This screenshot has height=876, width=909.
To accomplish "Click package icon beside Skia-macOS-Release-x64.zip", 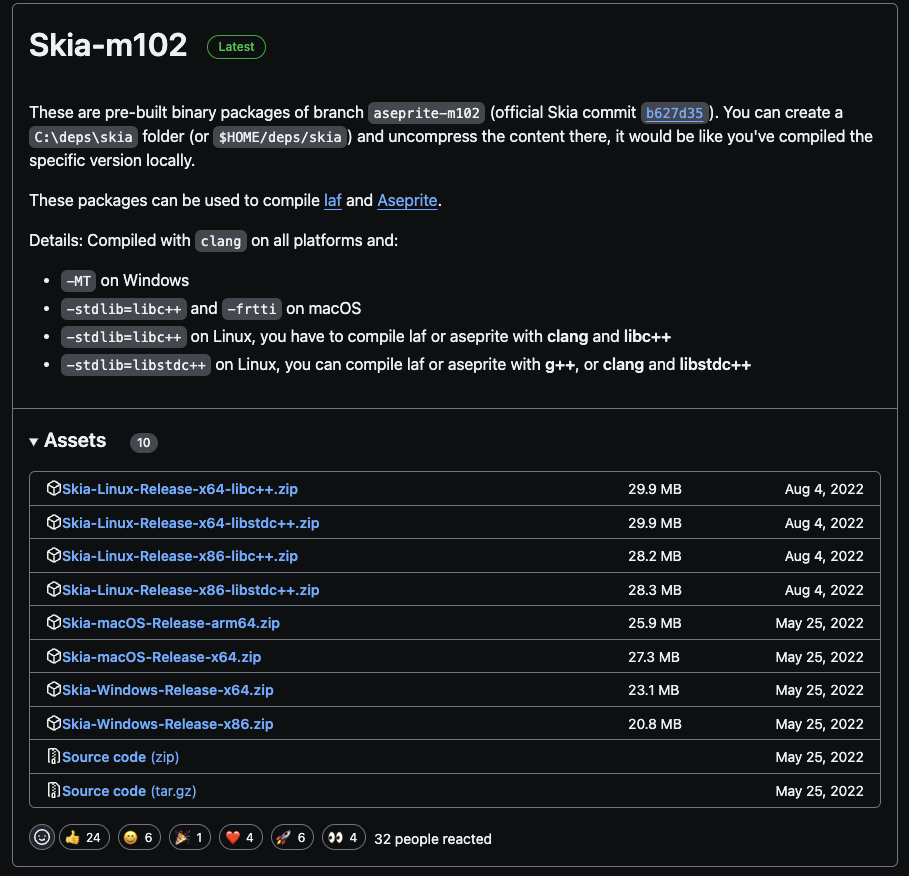I will (x=53, y=656).
